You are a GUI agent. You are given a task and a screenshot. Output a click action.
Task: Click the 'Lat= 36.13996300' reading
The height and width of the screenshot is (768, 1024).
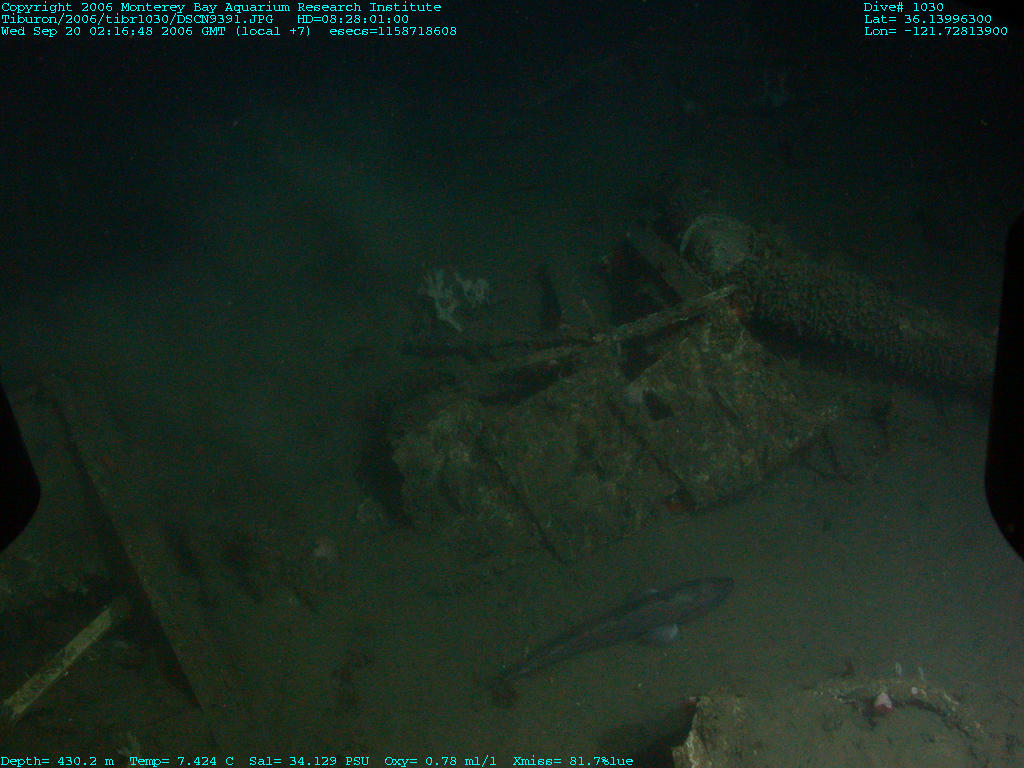coord(927,19)
